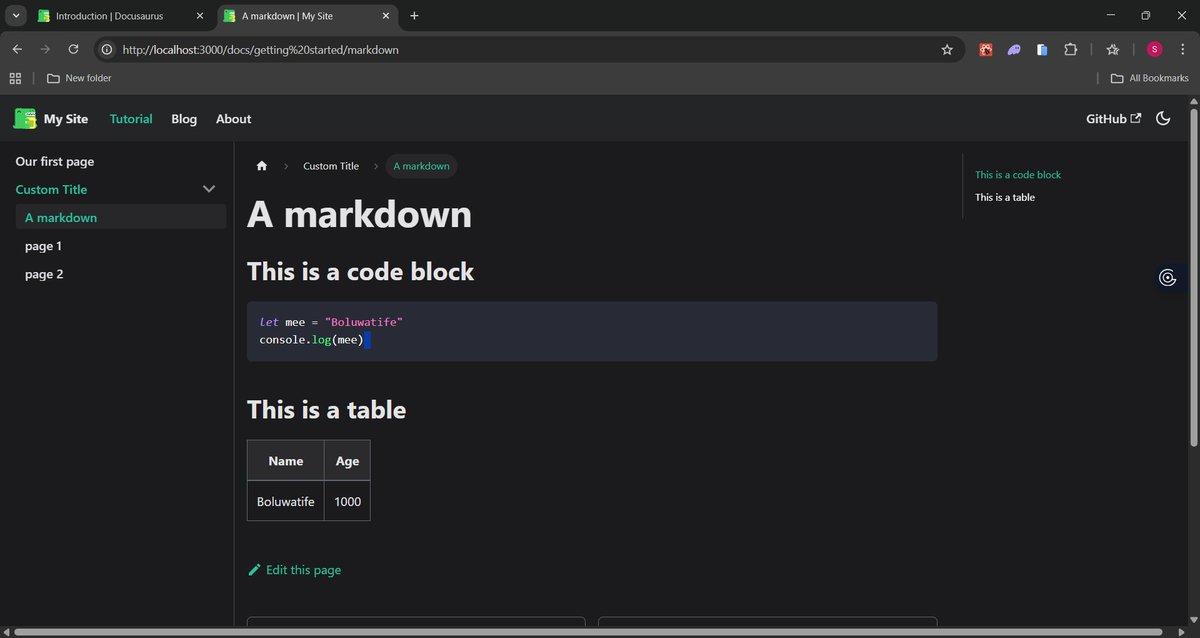
Task: Click the site info icon in address bar
Action: (x=107, y=49)
